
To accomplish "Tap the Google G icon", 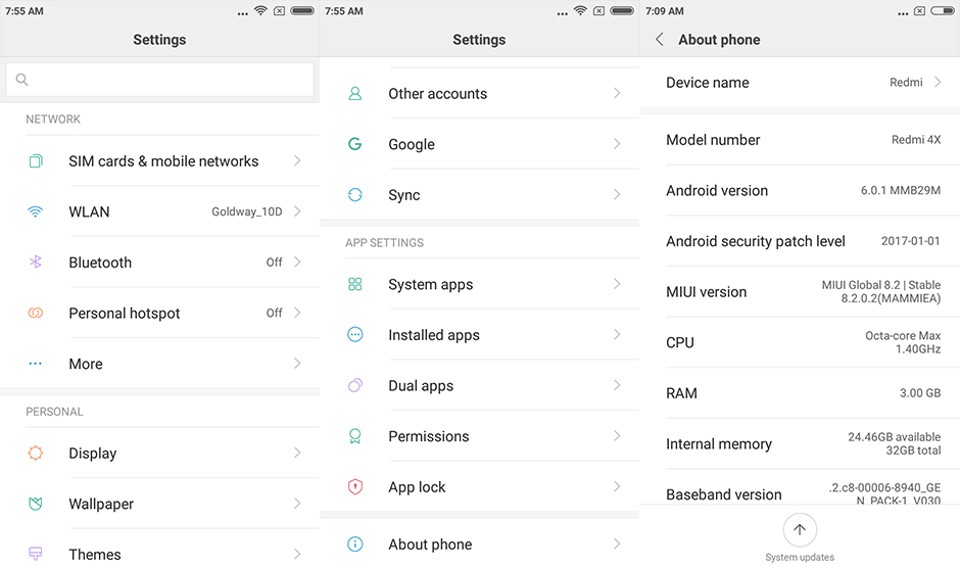I will [355, 144].
